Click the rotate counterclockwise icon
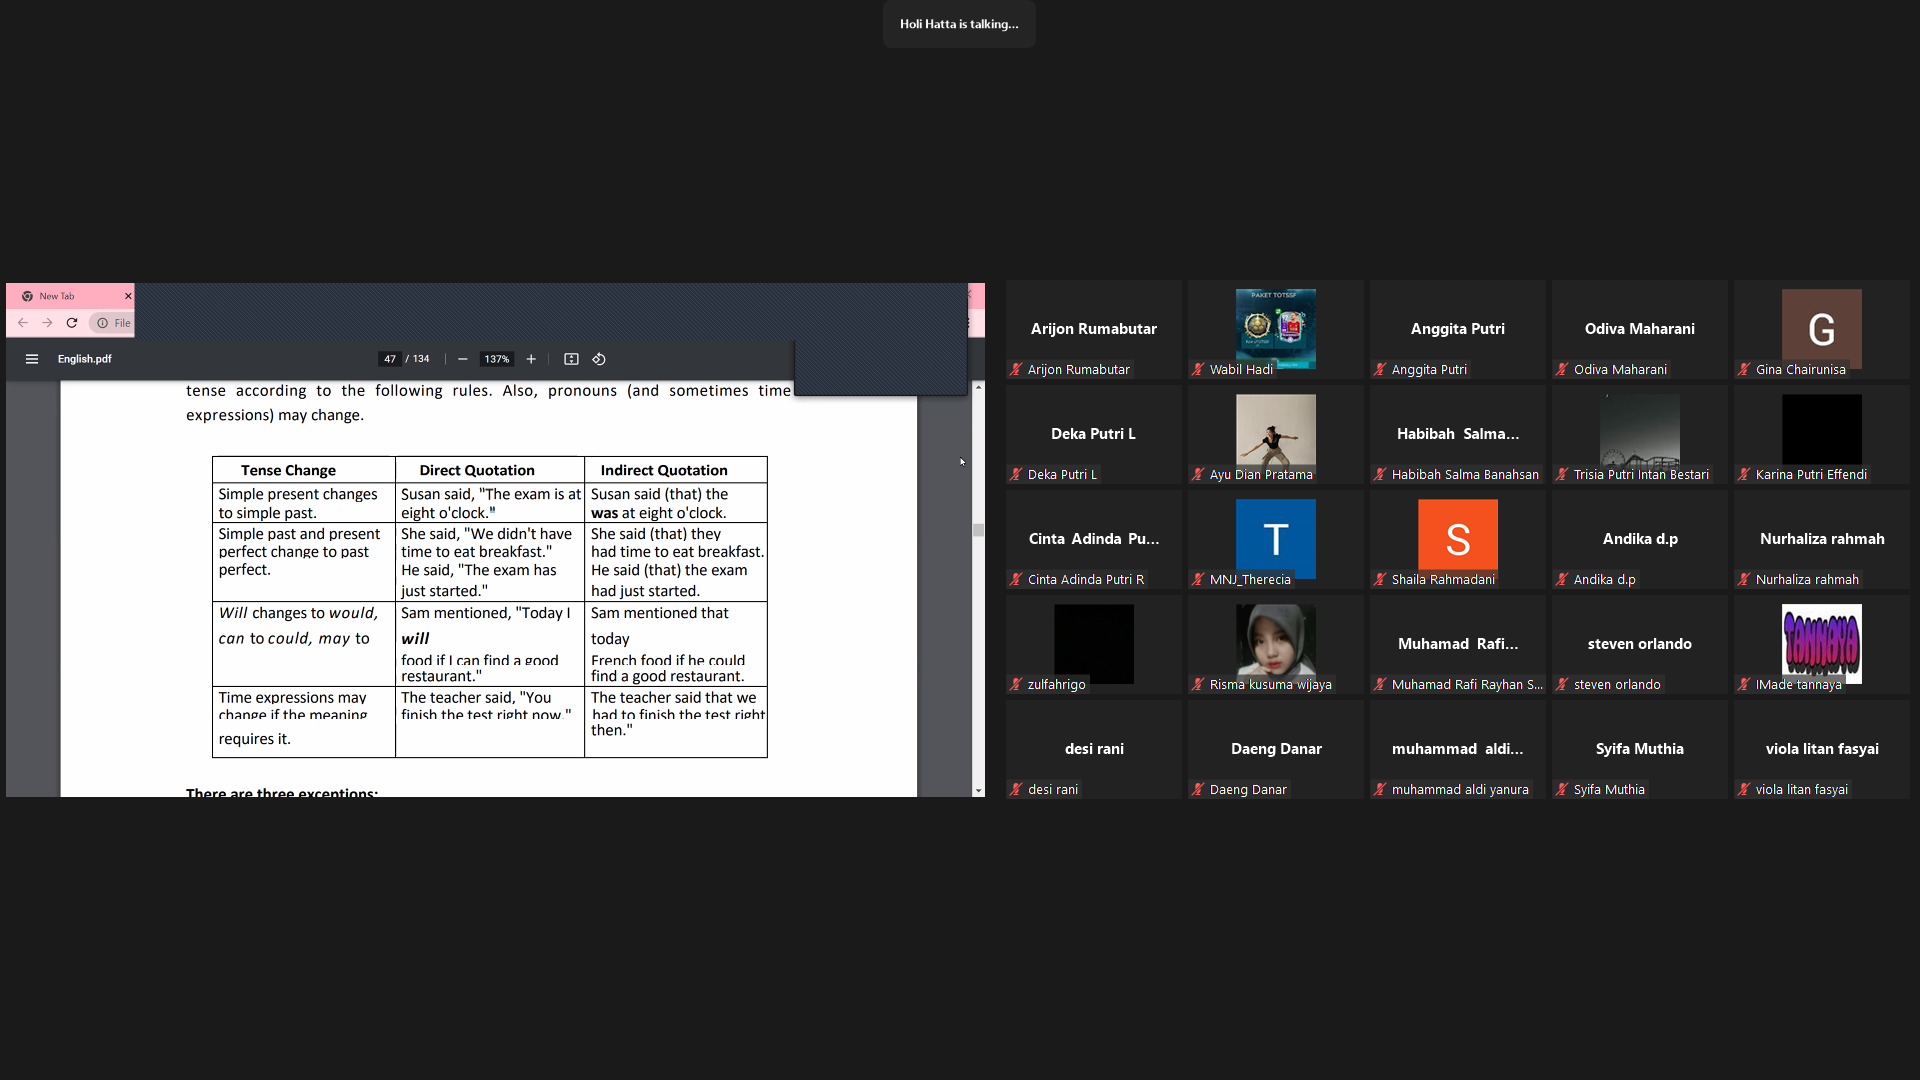The width and height of the screenshot is (1920, 1080). click(599, 359)
